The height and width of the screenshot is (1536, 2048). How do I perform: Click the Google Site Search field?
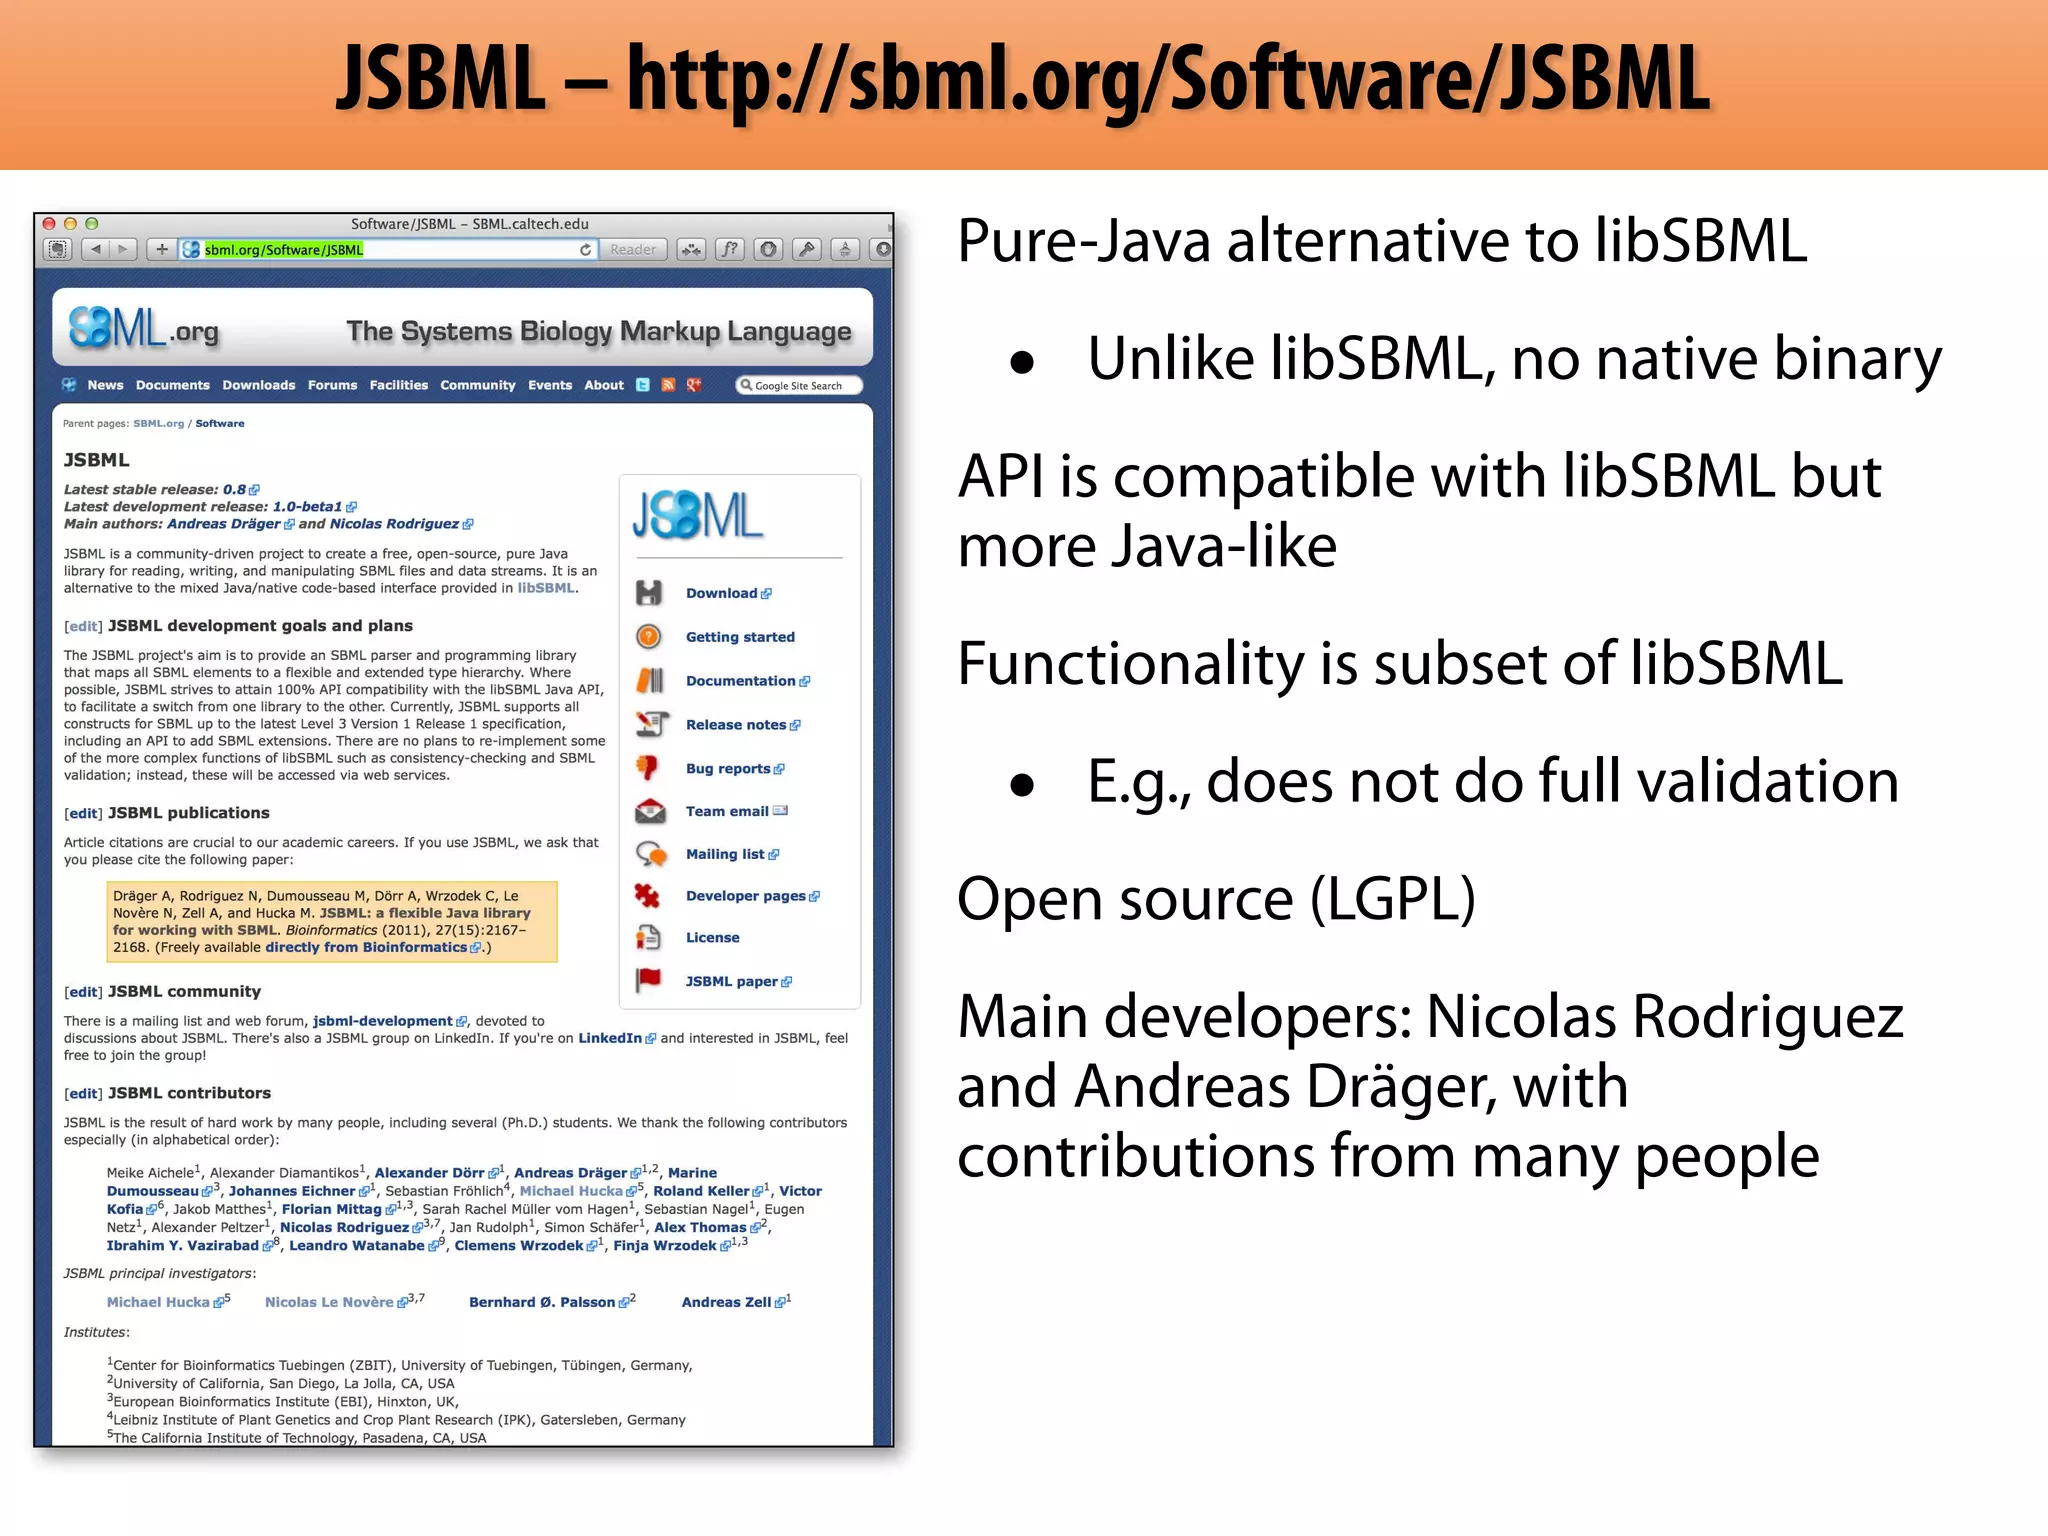coord(799,385)
